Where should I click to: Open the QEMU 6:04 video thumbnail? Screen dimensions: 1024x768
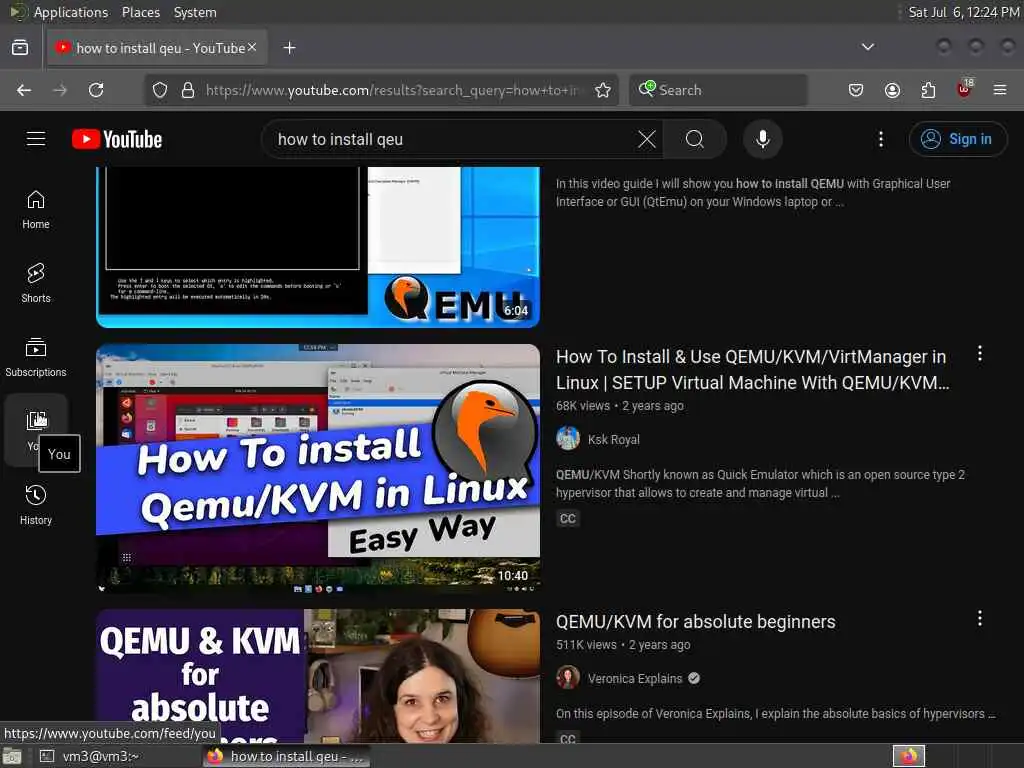point(318,247)
